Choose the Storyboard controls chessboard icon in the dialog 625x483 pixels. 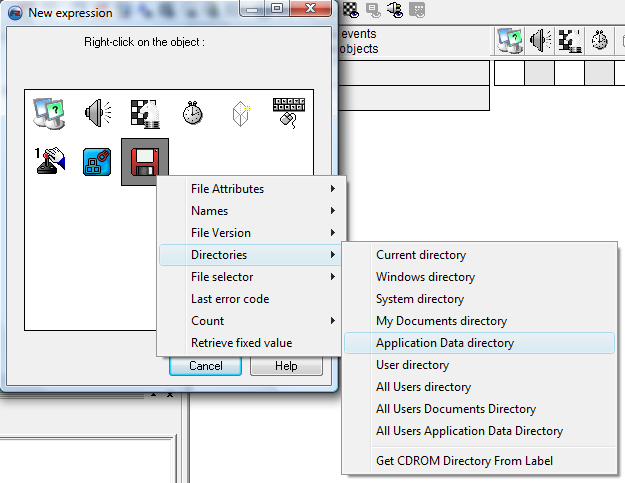click(x=145, y=112)
